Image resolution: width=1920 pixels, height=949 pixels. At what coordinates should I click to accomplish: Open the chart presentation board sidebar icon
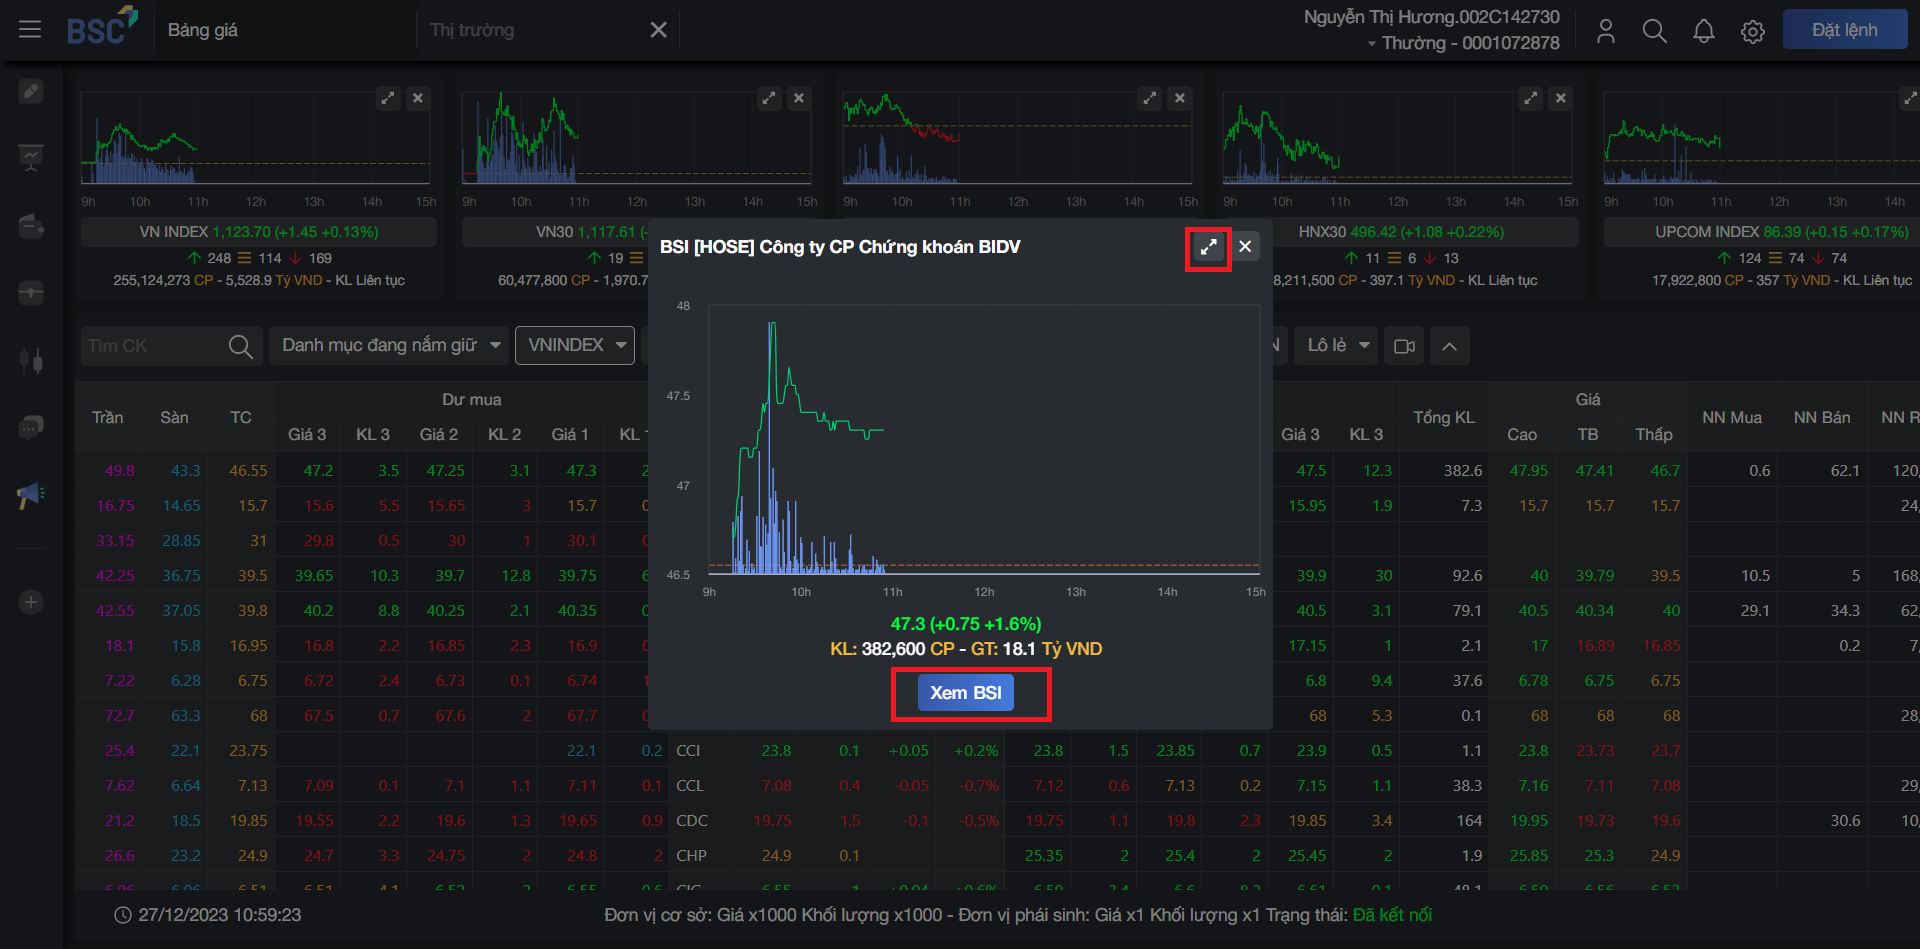click(31, 157)
